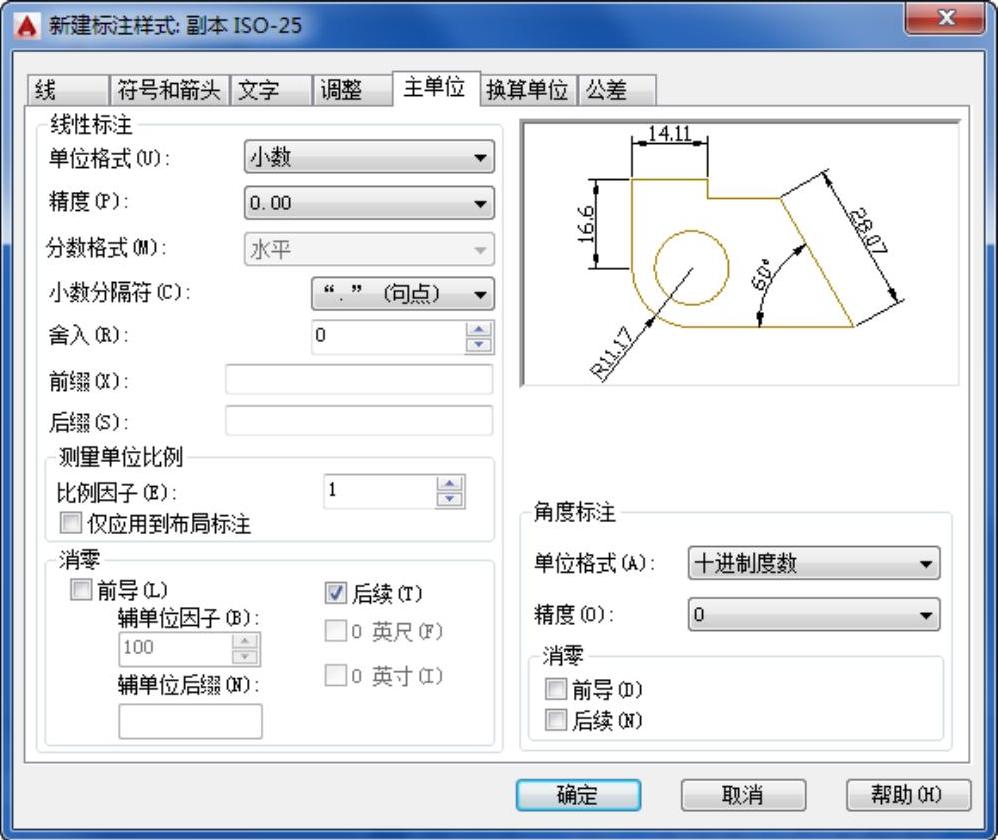The width and height of the screenshot is (998, 840).
Task: Click the dimension preview thumbnail
Action: (x=740, y=254)
